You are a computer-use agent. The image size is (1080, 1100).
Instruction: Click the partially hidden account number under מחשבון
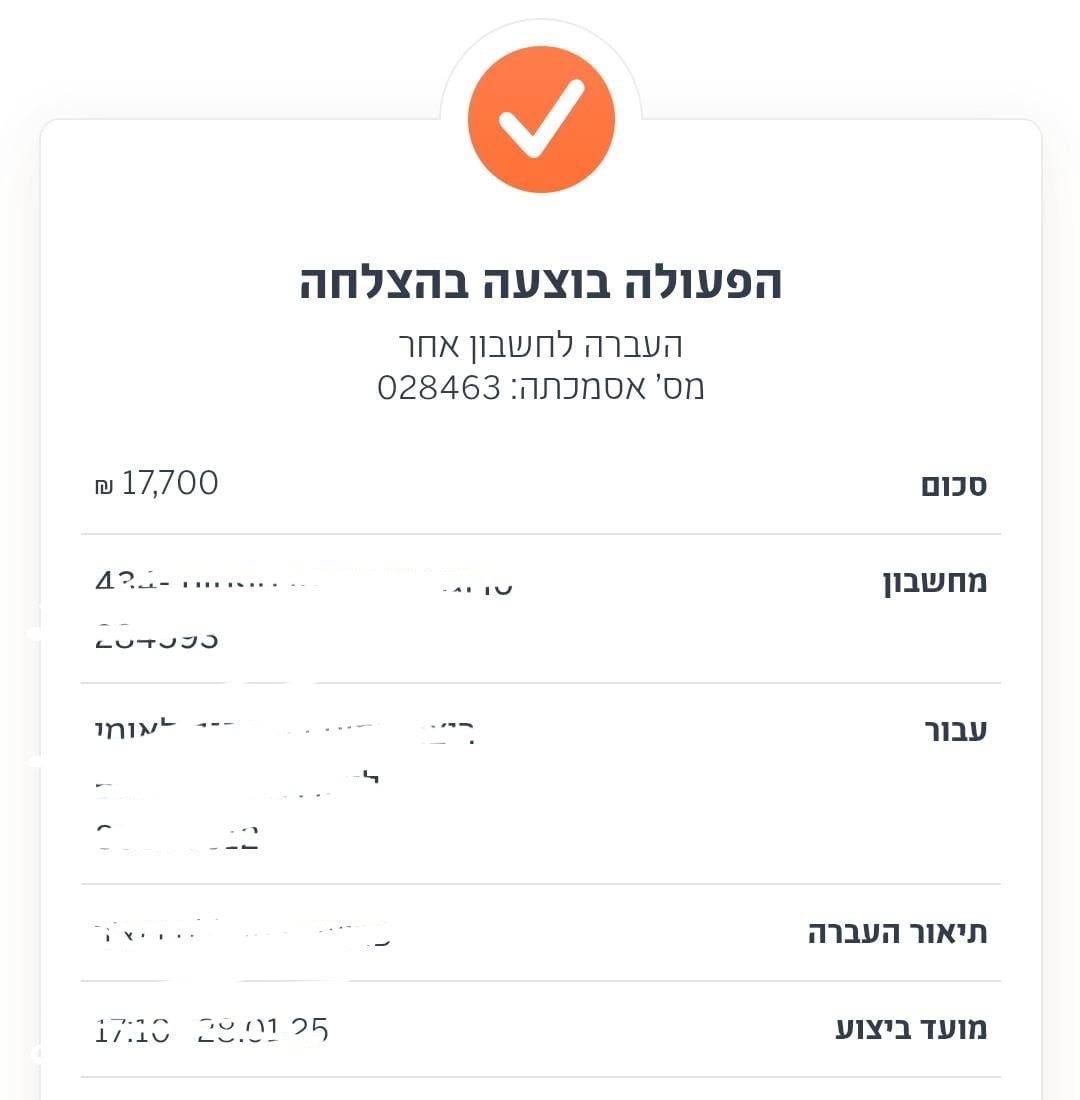pos(156,638)
